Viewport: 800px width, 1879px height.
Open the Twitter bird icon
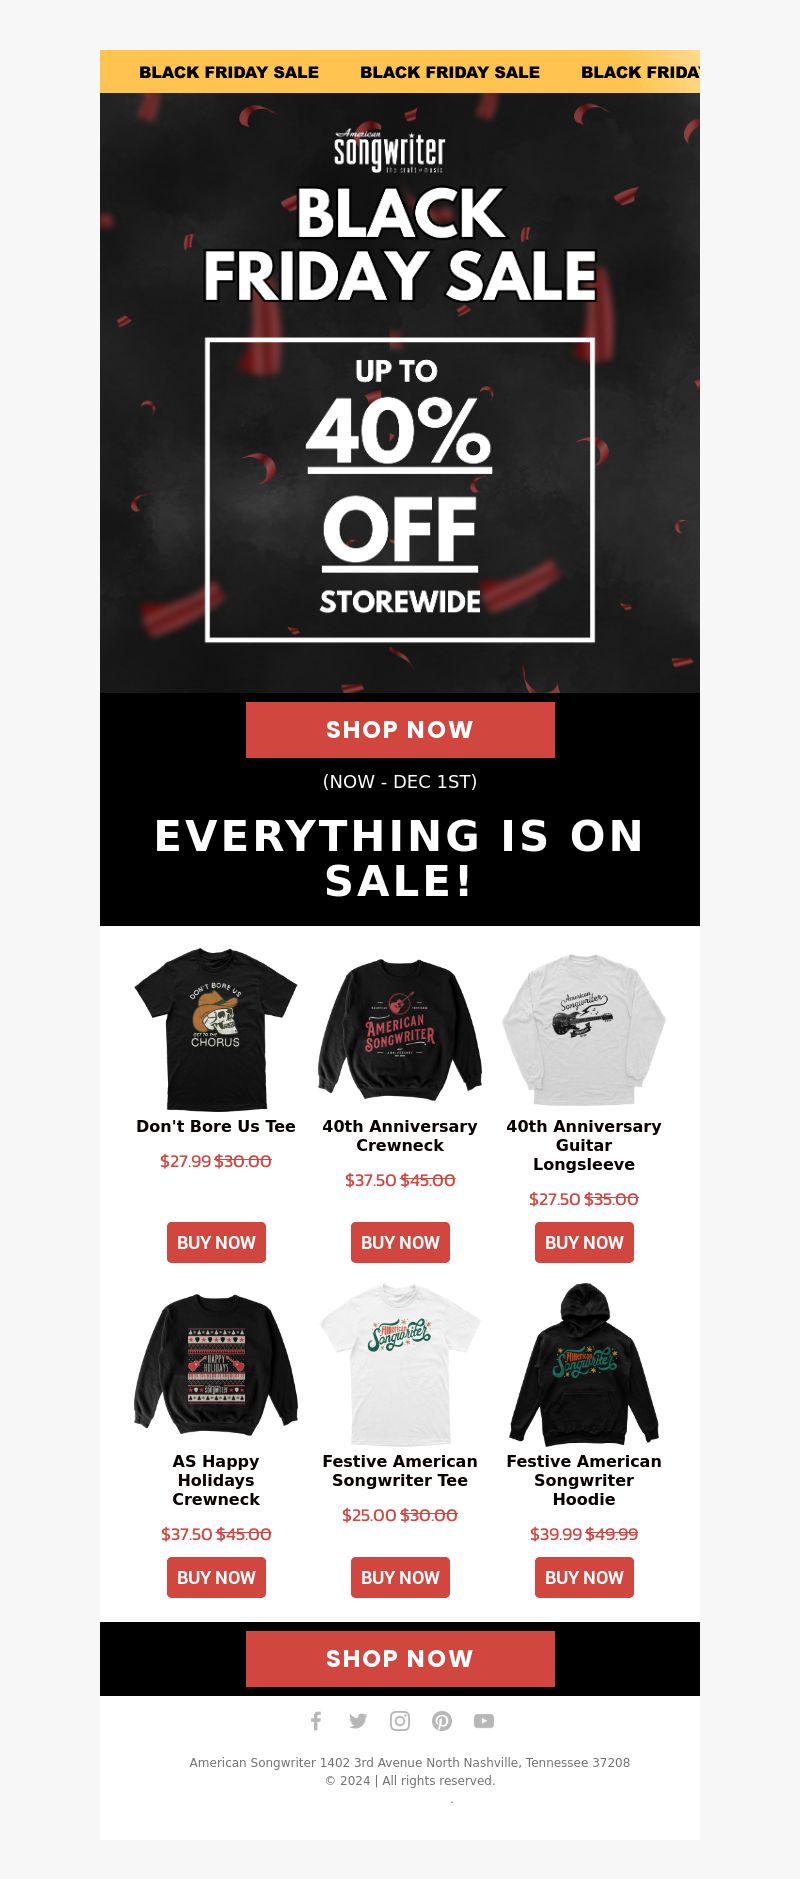click(x=358, y=1721)
